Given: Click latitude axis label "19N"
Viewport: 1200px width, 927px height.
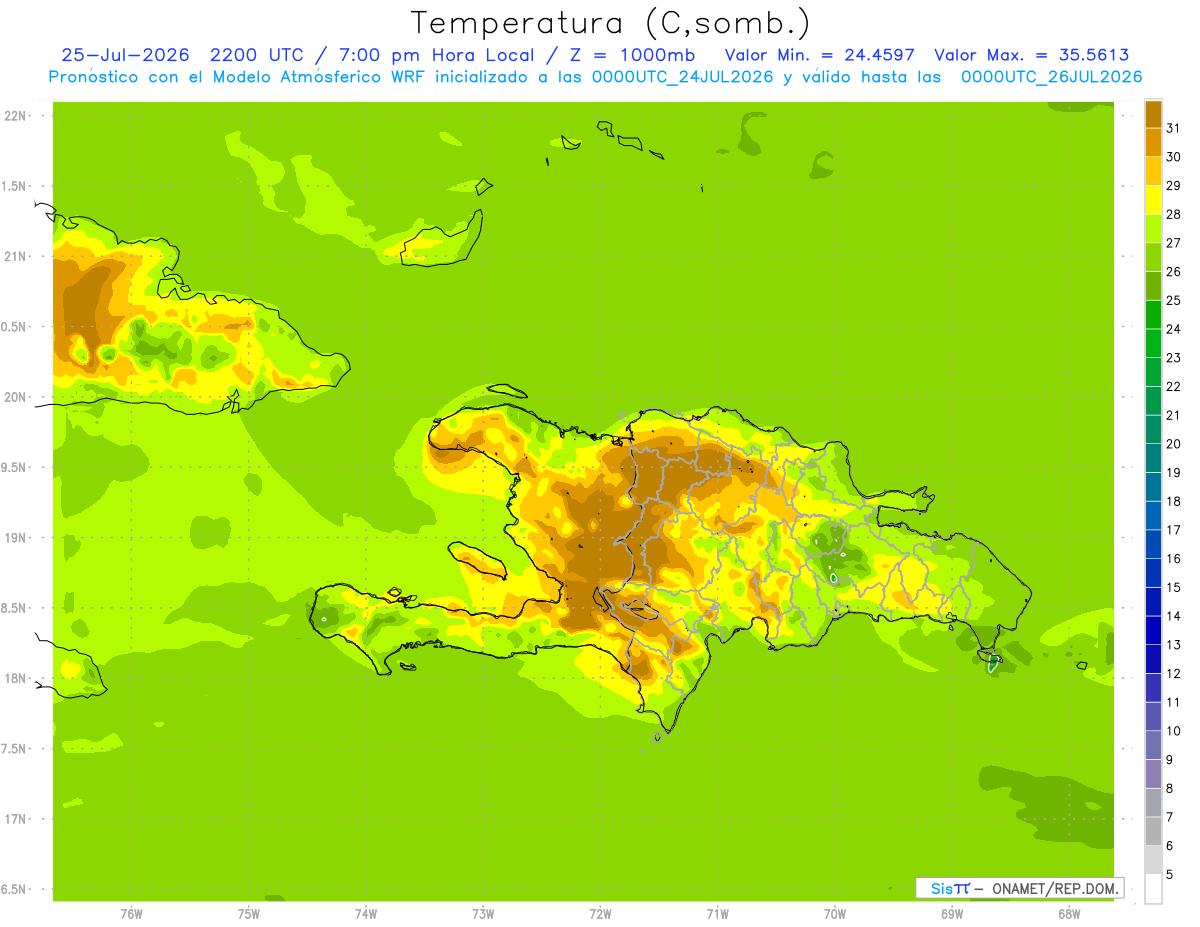Looking at the screenshot, I should 15,538.
